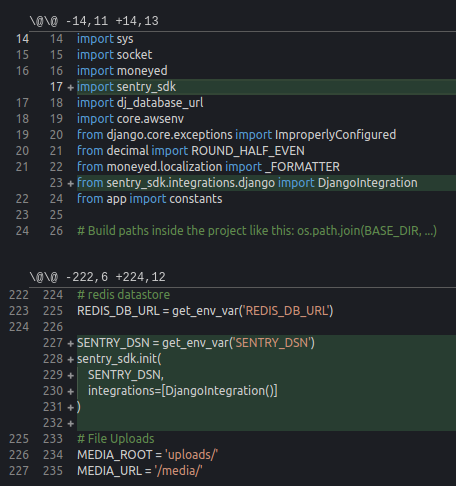456x486 pixels.
Task: Click the line 'from app import constants'
Action: pyautogui.click(x=150, y=199)
